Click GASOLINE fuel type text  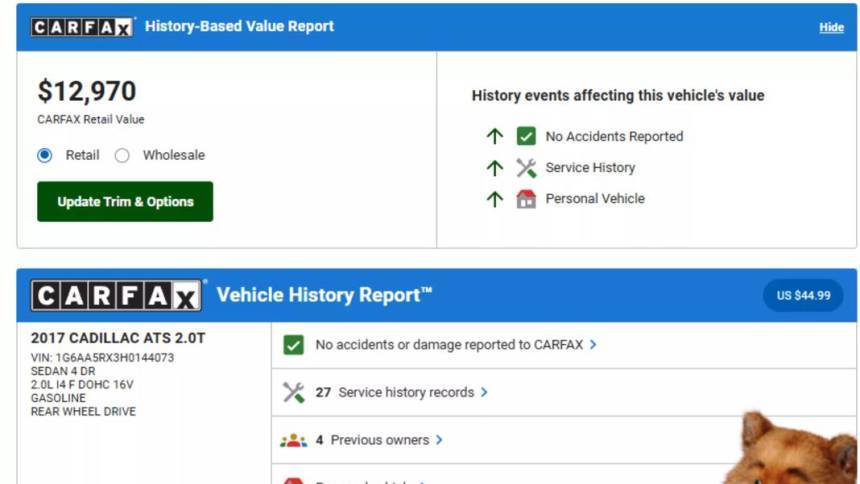58,398
